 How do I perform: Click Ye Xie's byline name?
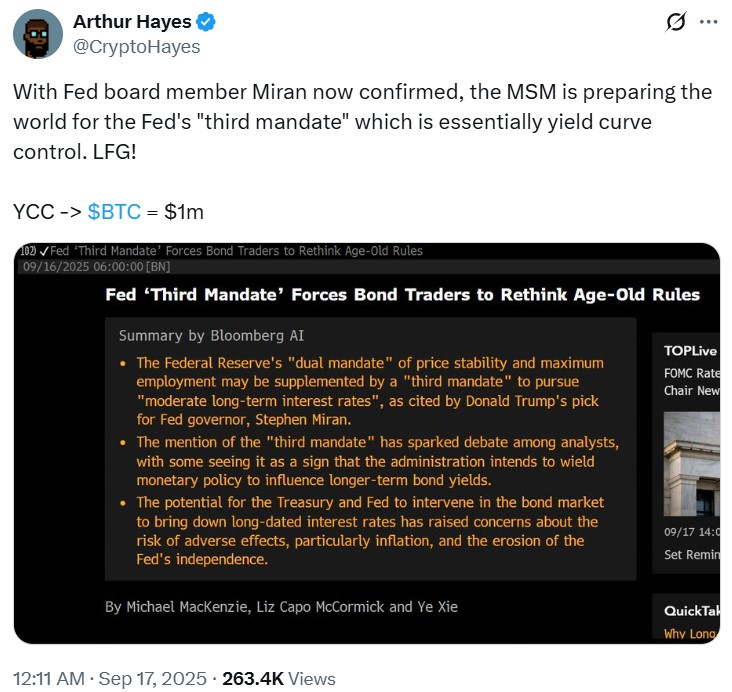[436, 606]
